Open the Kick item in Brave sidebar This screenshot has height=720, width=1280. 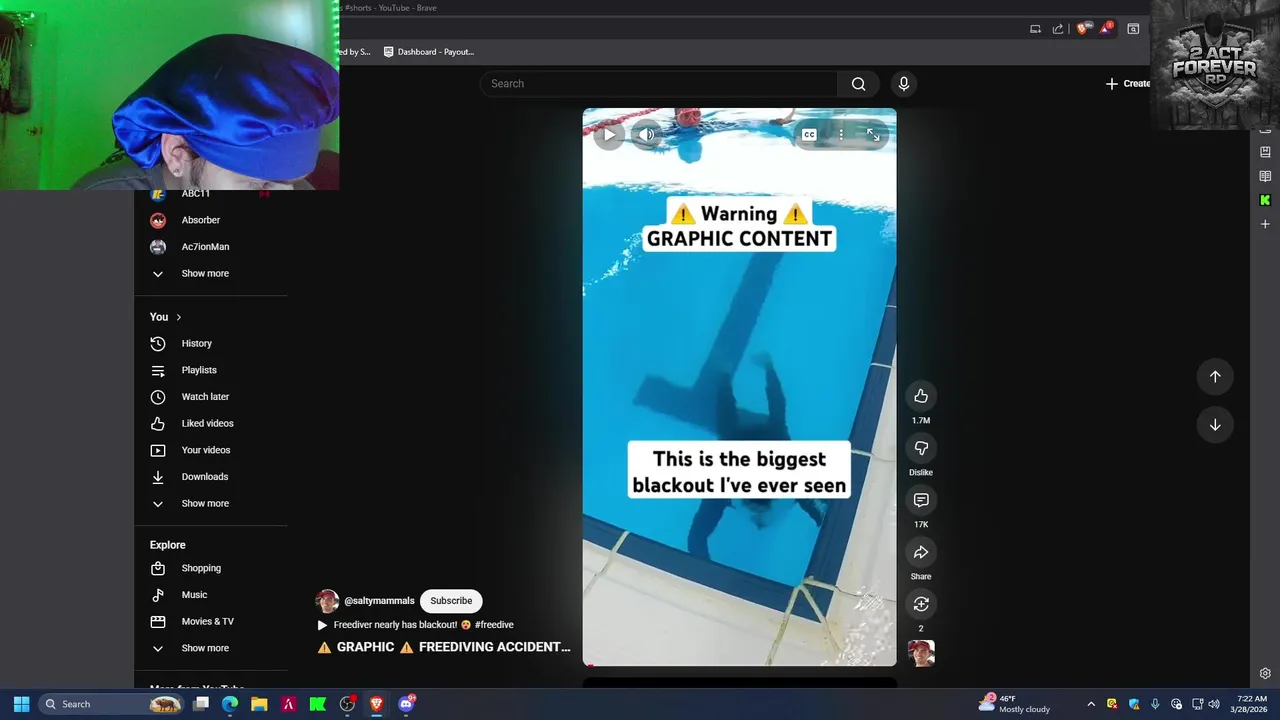pyautogui.click(x=1265, y=200)
